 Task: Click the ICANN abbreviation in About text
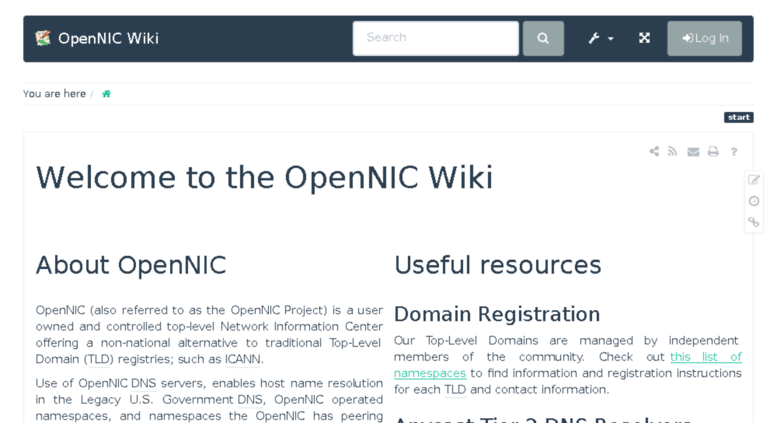242,359
